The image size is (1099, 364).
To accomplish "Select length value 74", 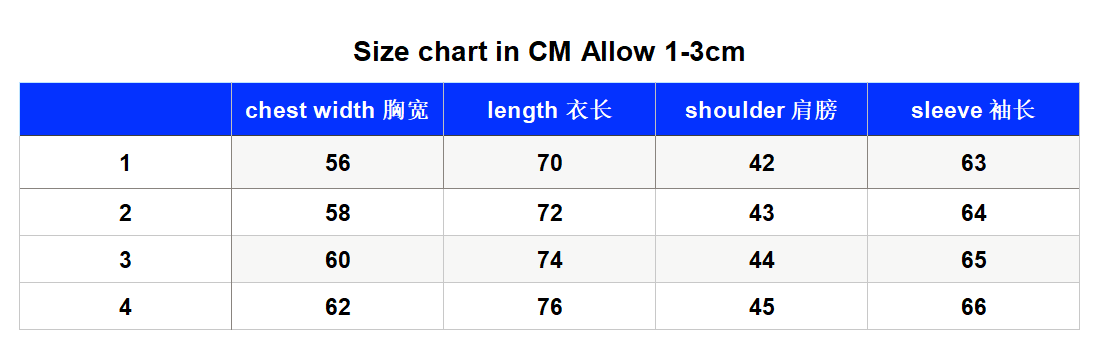I will (x=550, y=259).
